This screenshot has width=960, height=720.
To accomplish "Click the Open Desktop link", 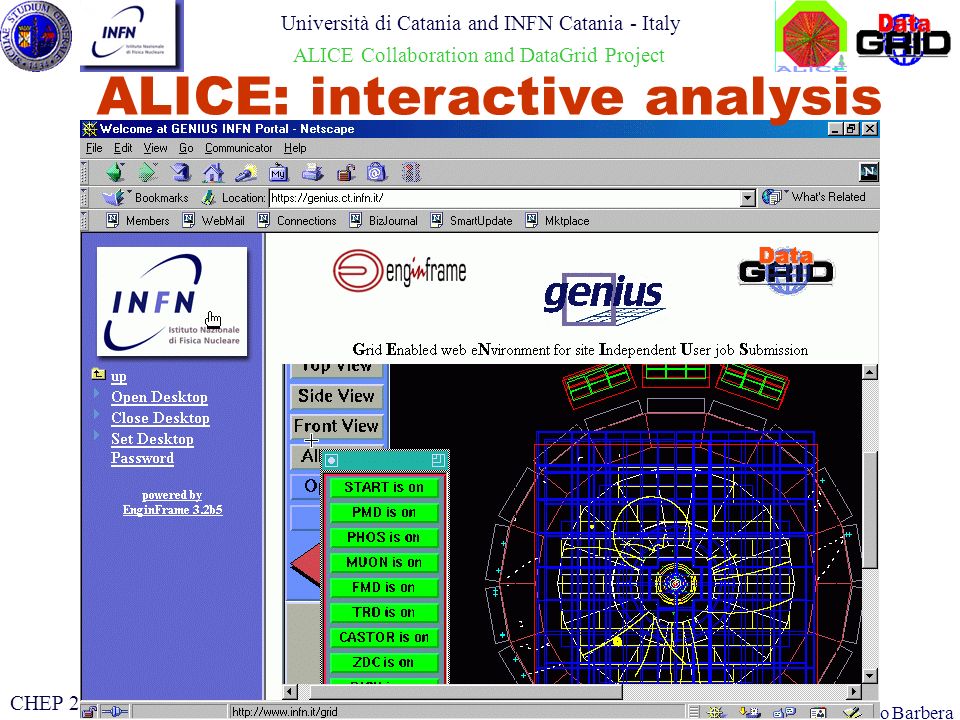I will pyautogui.click(x=159, y=397).
